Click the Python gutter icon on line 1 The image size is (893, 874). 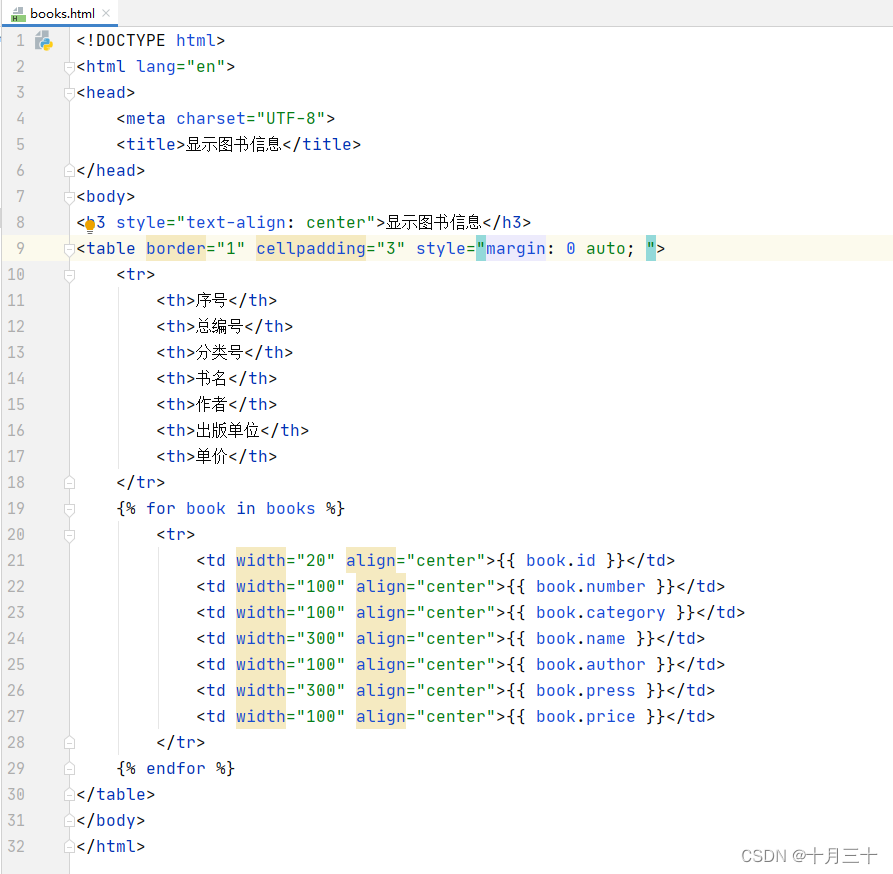44,41
